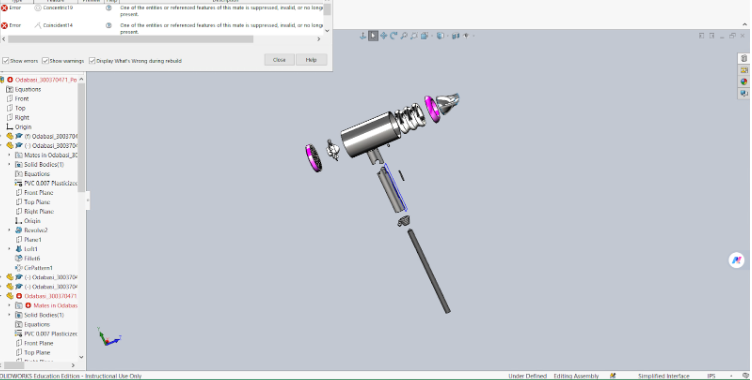This screenshot has width=752, height=380.
Task: Click the Help button in What's Wrong dialog
Action: point(311,60)
